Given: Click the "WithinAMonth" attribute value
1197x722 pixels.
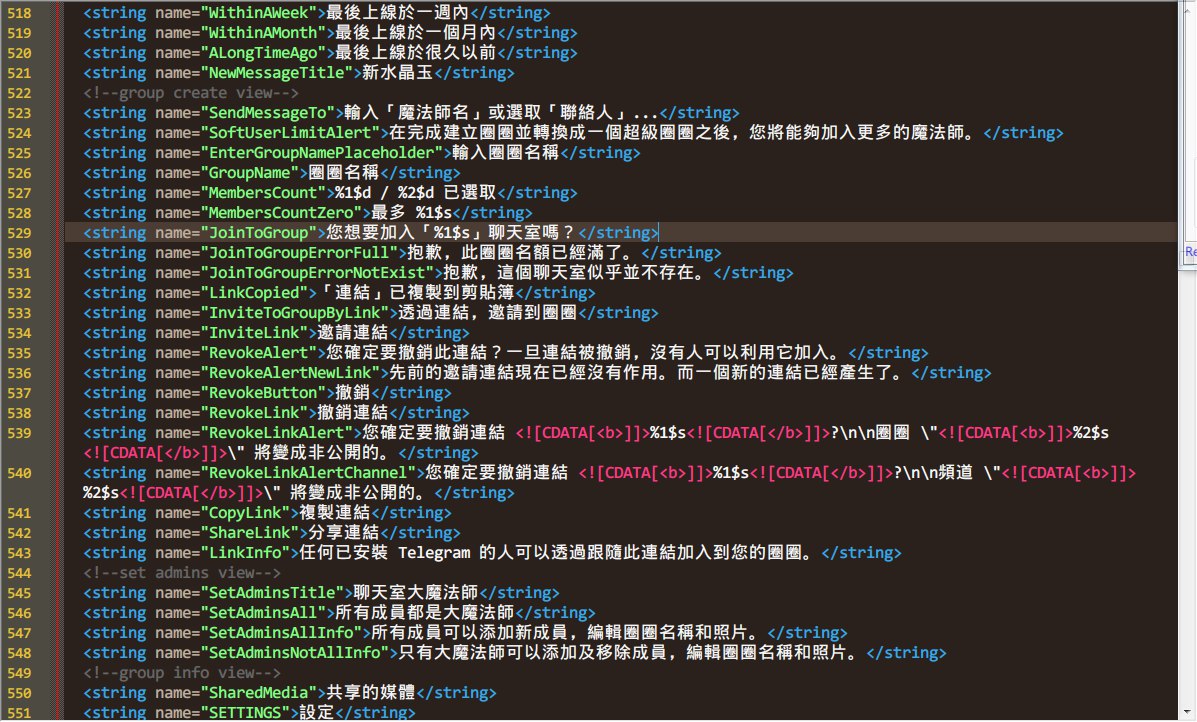Looking at the screenshot, I should pyautogui.click(x=263, y=33).
